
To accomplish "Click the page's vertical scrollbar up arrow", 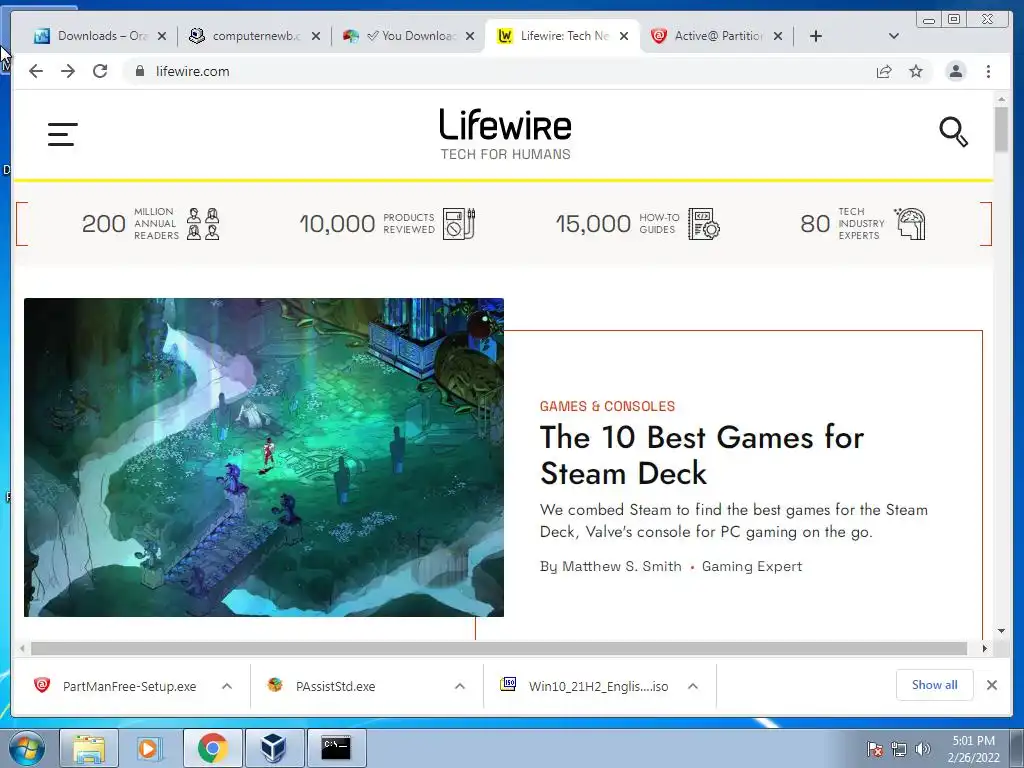I will (1001, 99).
